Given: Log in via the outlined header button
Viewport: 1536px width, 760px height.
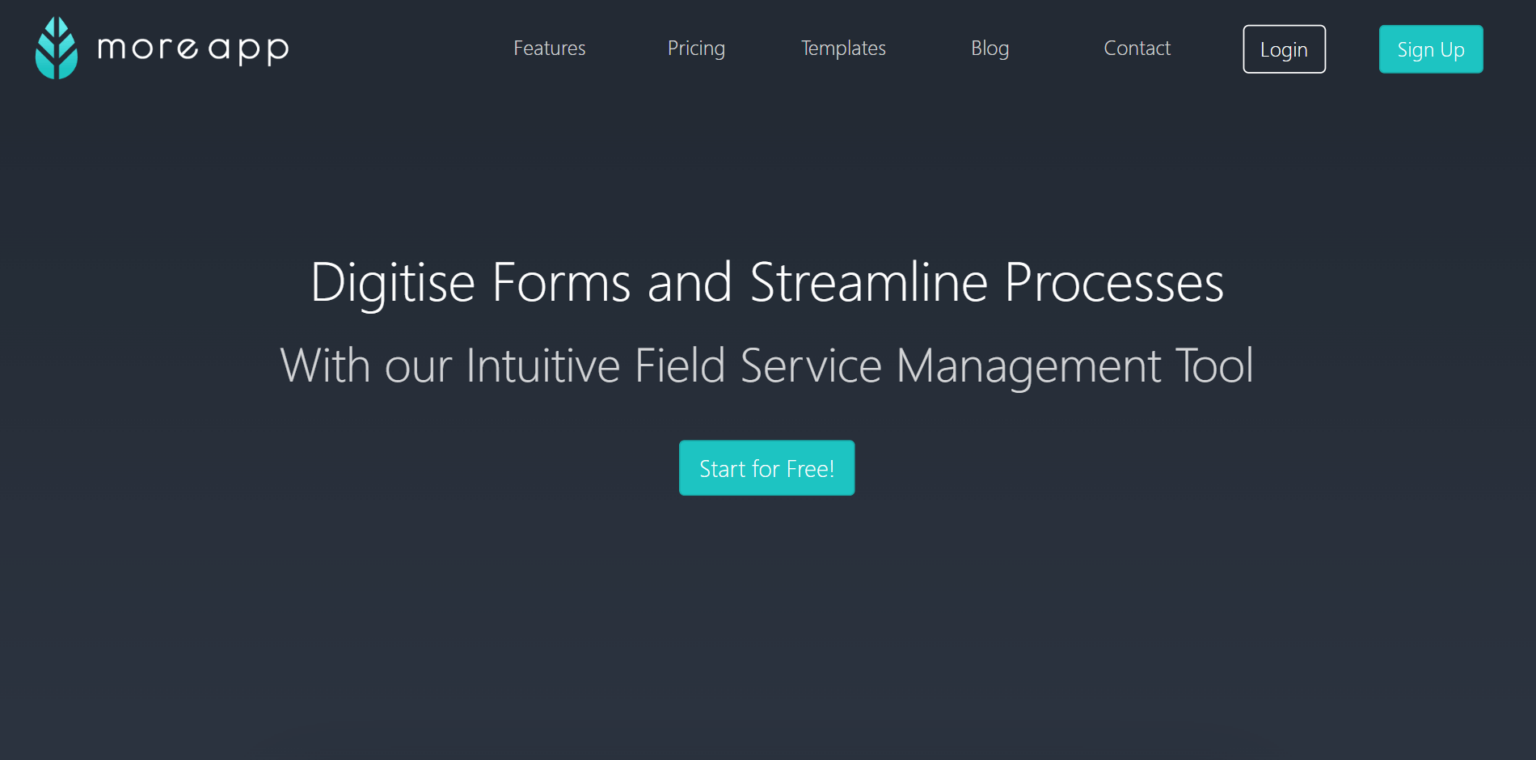Looking at the screenshot, I should [x=1284, y=48].
